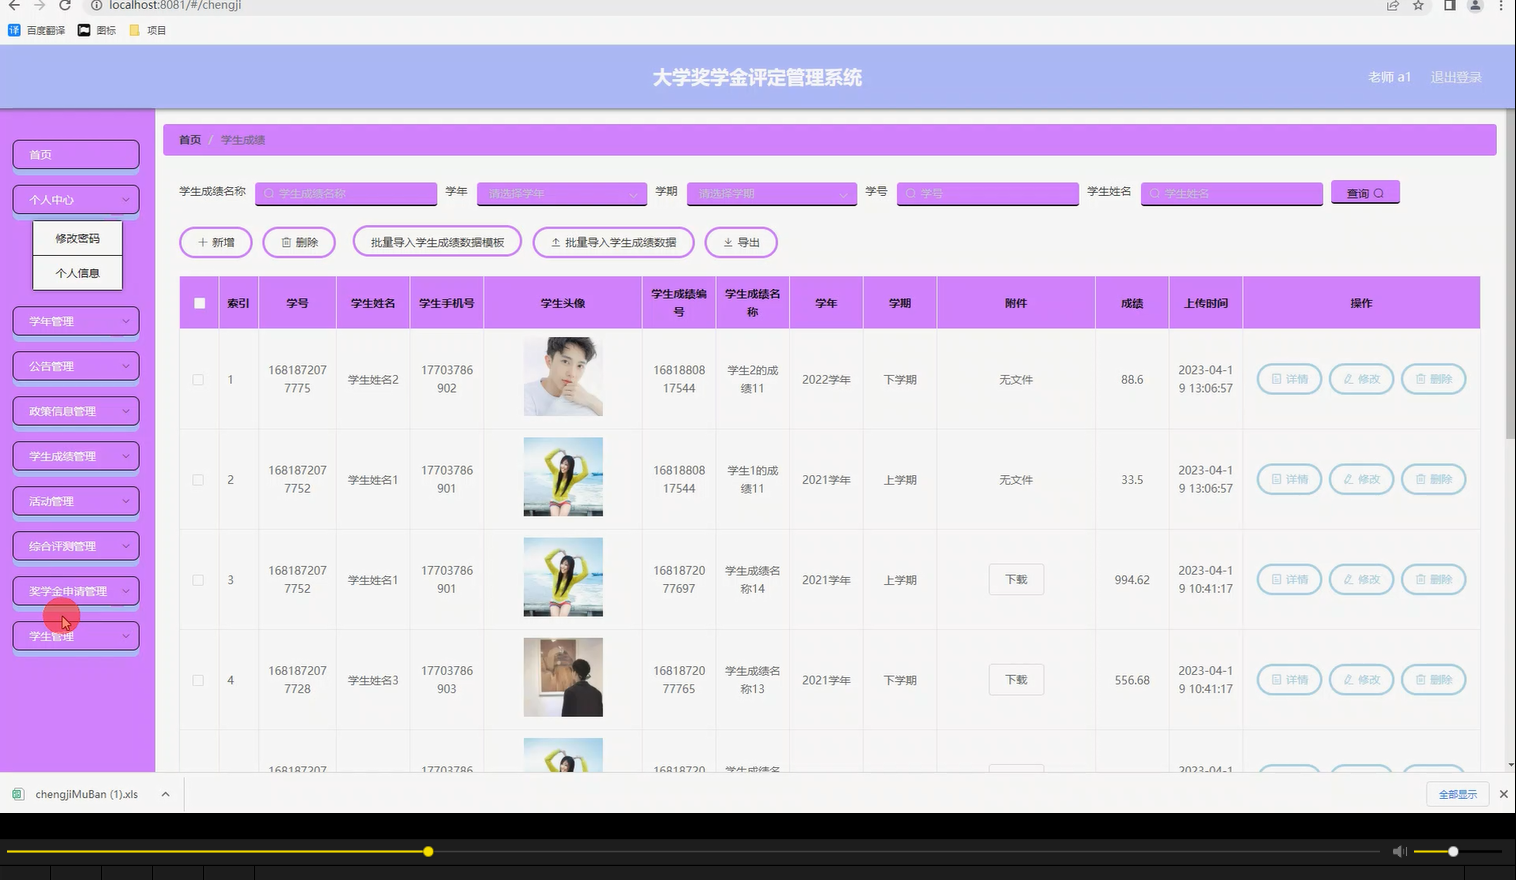This screenshot has height=880, width=1516.
Task: Download 批量导入学生成绩数据模板
Action: (x=437, y=242)
